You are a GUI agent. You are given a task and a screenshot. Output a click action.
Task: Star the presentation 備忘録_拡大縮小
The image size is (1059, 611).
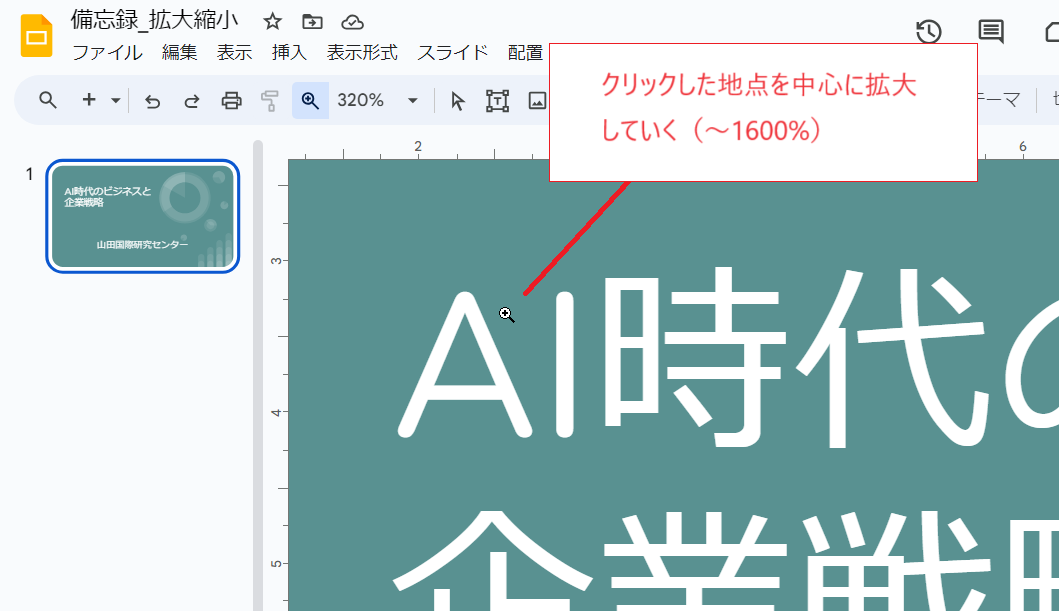coord(272,22)
